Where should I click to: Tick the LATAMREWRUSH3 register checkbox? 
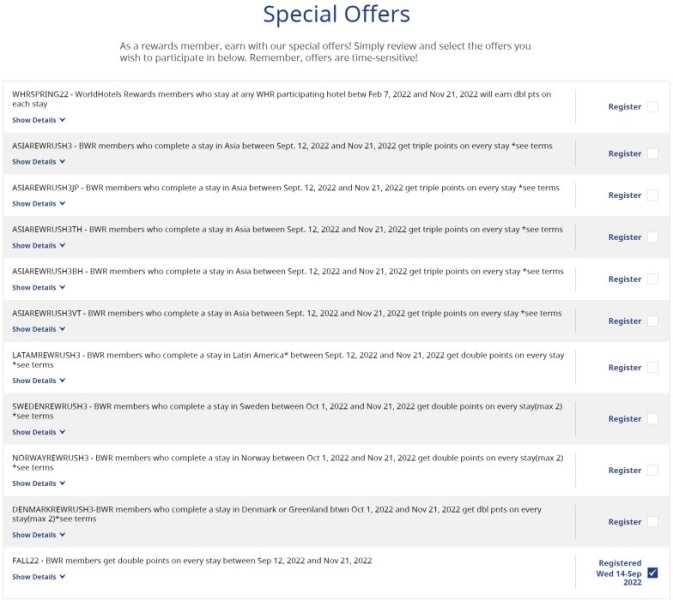[x=652, y=368]
